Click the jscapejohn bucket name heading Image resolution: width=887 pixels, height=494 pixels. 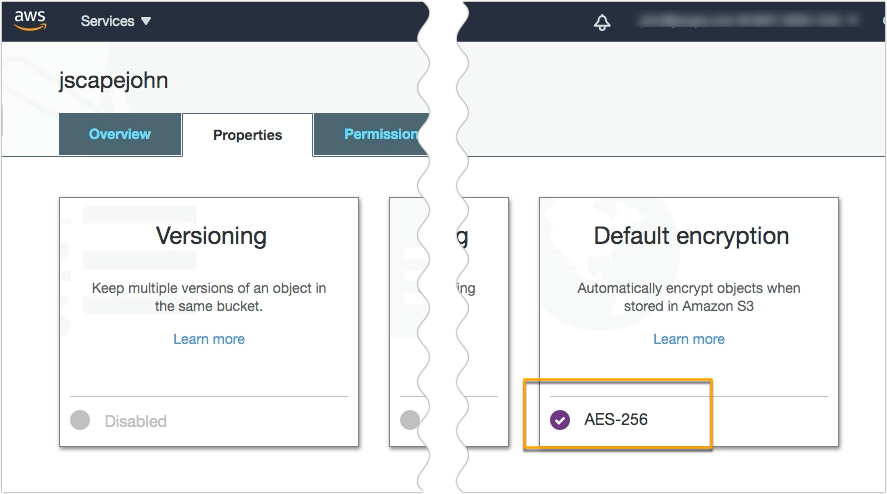[x=114, y=81]
